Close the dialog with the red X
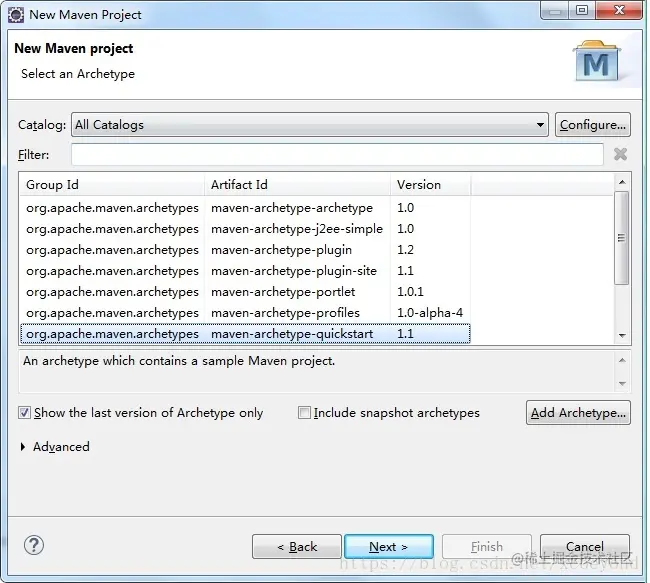Image resolution: width=650 pixels, height=583 pixels. tap(619, 10)
